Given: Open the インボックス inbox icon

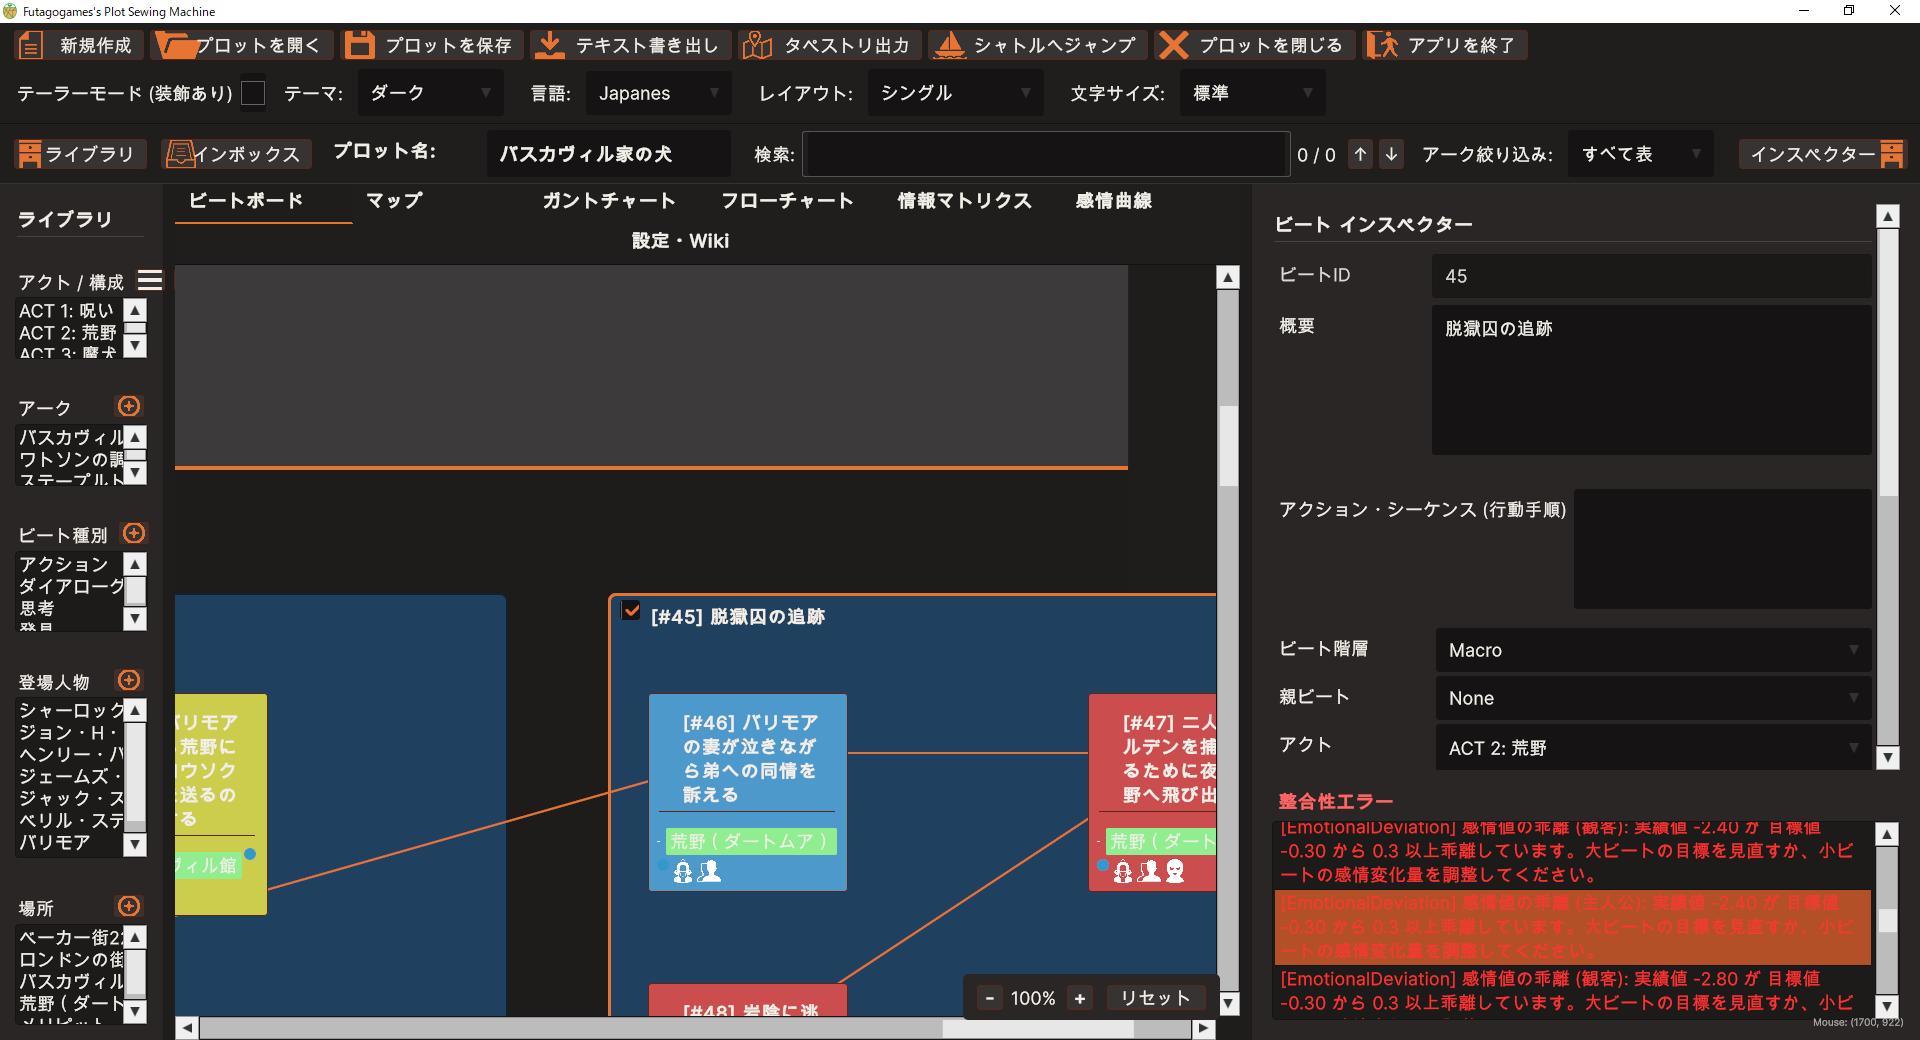Looking at the screenshot, I should click(x=180, y=154).
